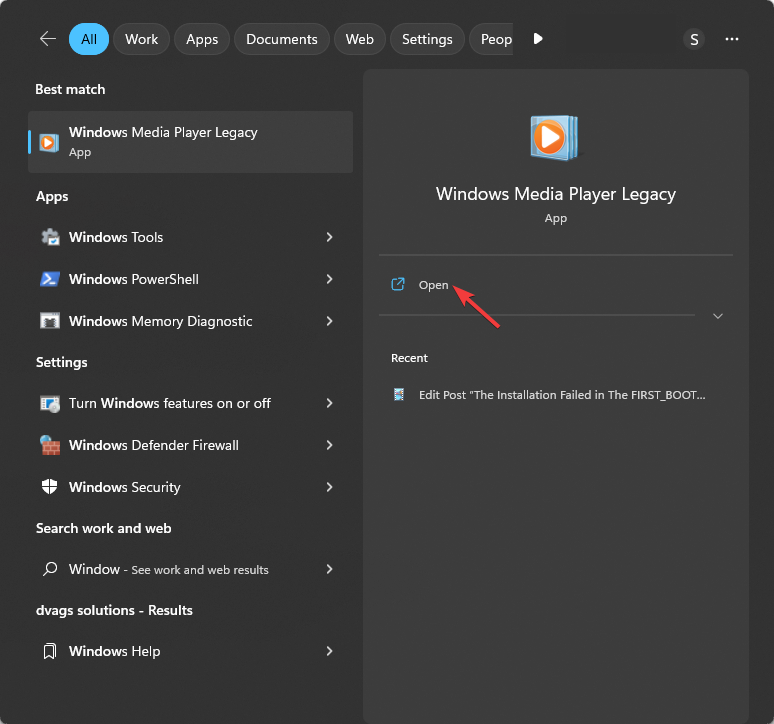Image resolution: width=774 pixels, height=724 pixels.
Task: Click the magnifier search icon
Action: click(x=50, y=569)
